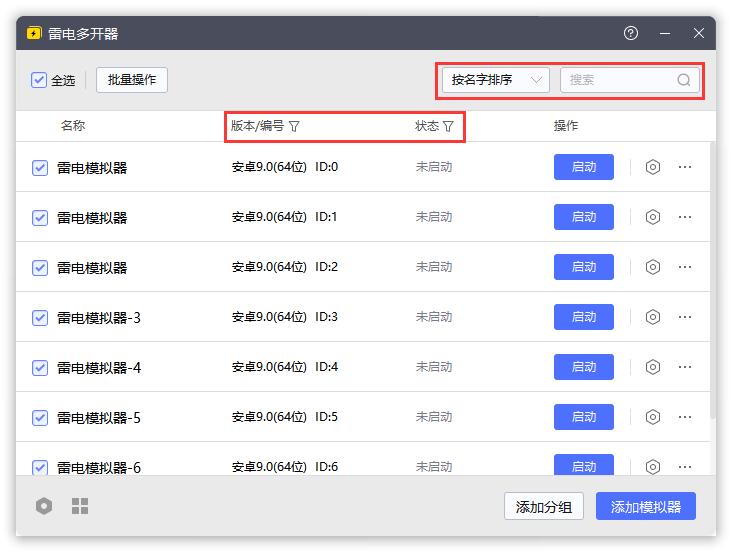Select the 雷电模拟器-4 name text
The width and height of the screenshot is (736, 556).
tap(99, 368)
